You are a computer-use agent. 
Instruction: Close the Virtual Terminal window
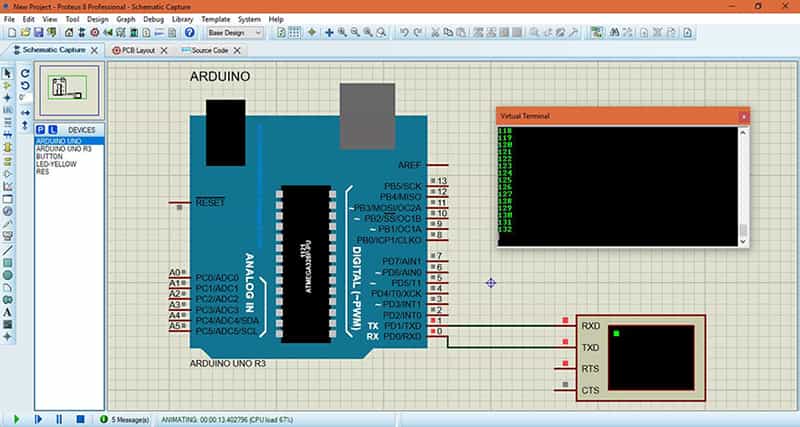[743, 117]
